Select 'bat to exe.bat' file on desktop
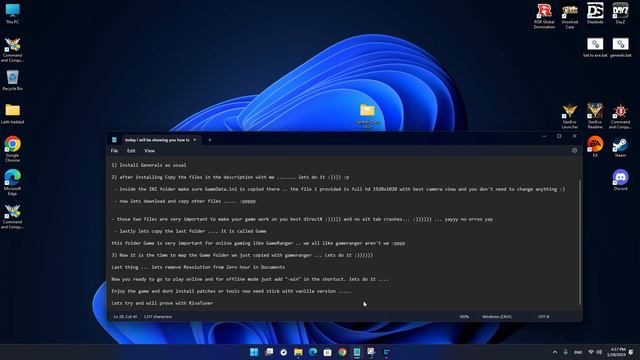The image size is (640, 360). point(595,47)
